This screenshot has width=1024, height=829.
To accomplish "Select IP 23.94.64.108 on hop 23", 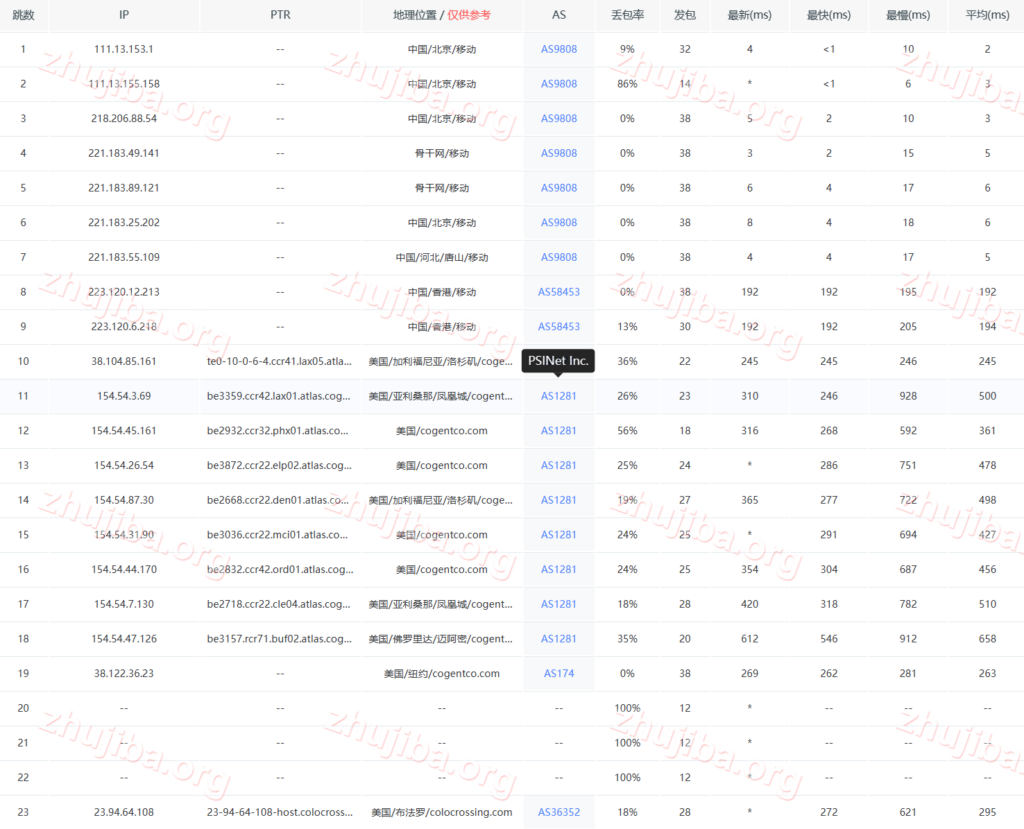I will click(124, 812).
